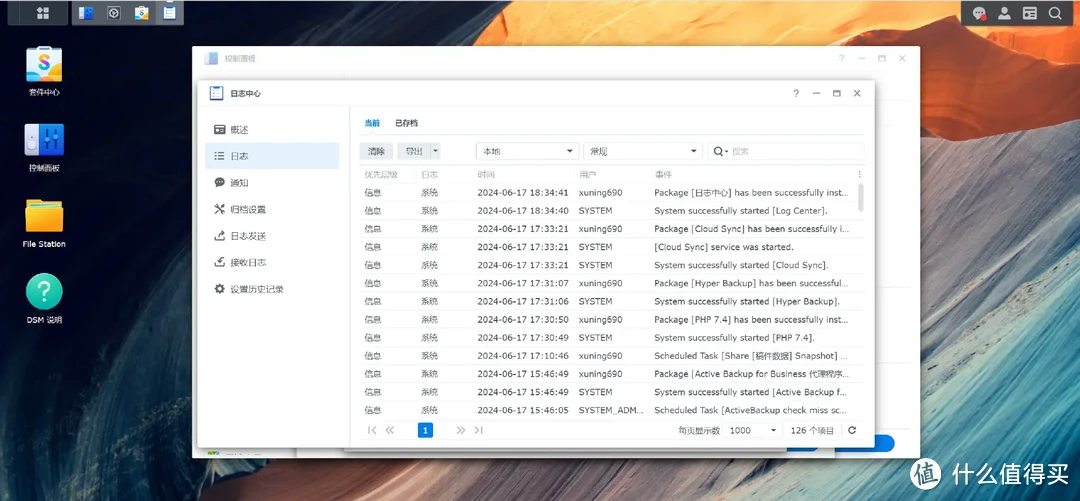
Task: Open the widgets panel icon in top bar
Action: (x=1030, y=14)
